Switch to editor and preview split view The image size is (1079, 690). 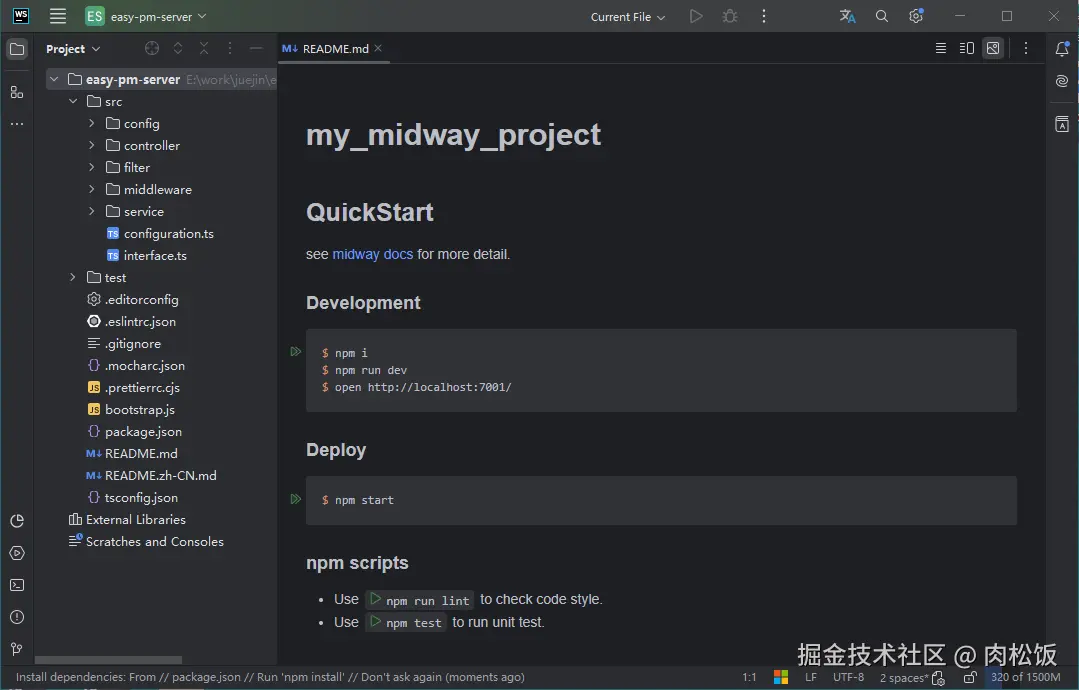point(967,48)
